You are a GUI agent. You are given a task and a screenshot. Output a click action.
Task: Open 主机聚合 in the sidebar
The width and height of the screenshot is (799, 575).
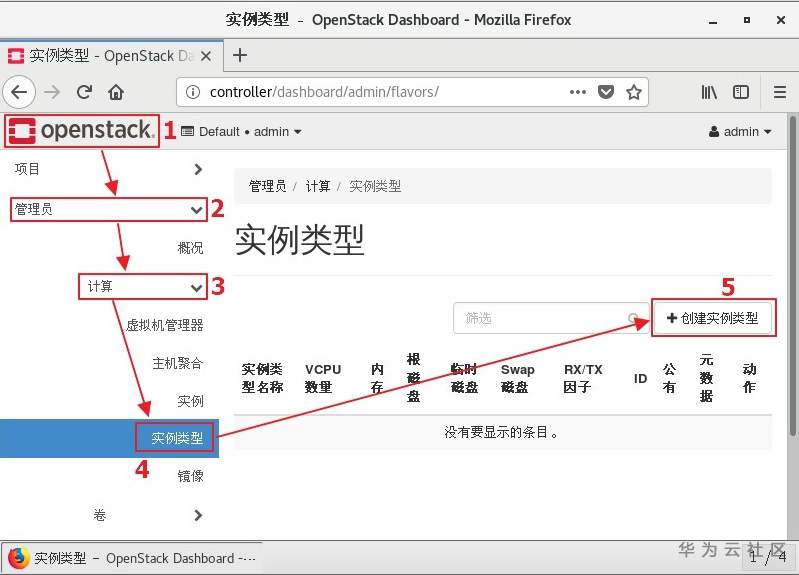point(178,363)
